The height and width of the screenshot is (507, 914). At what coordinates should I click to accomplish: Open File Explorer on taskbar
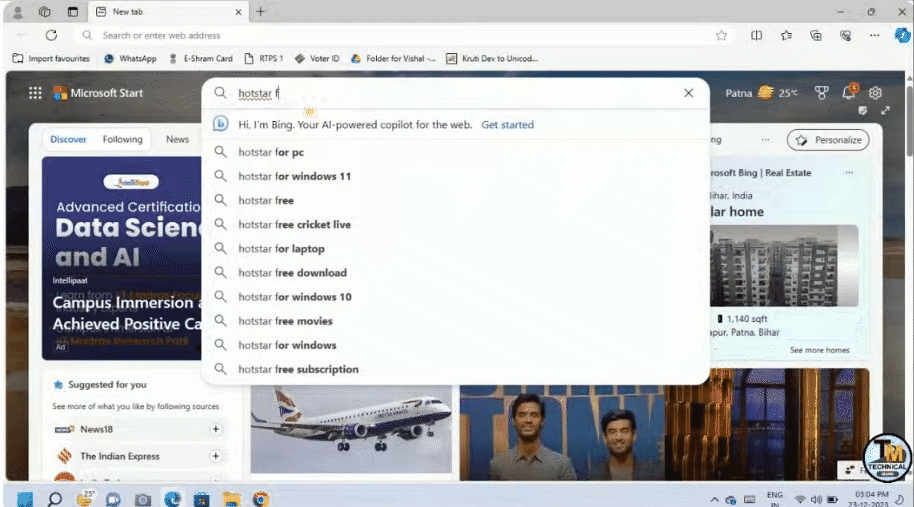click(x=231, y=499)
